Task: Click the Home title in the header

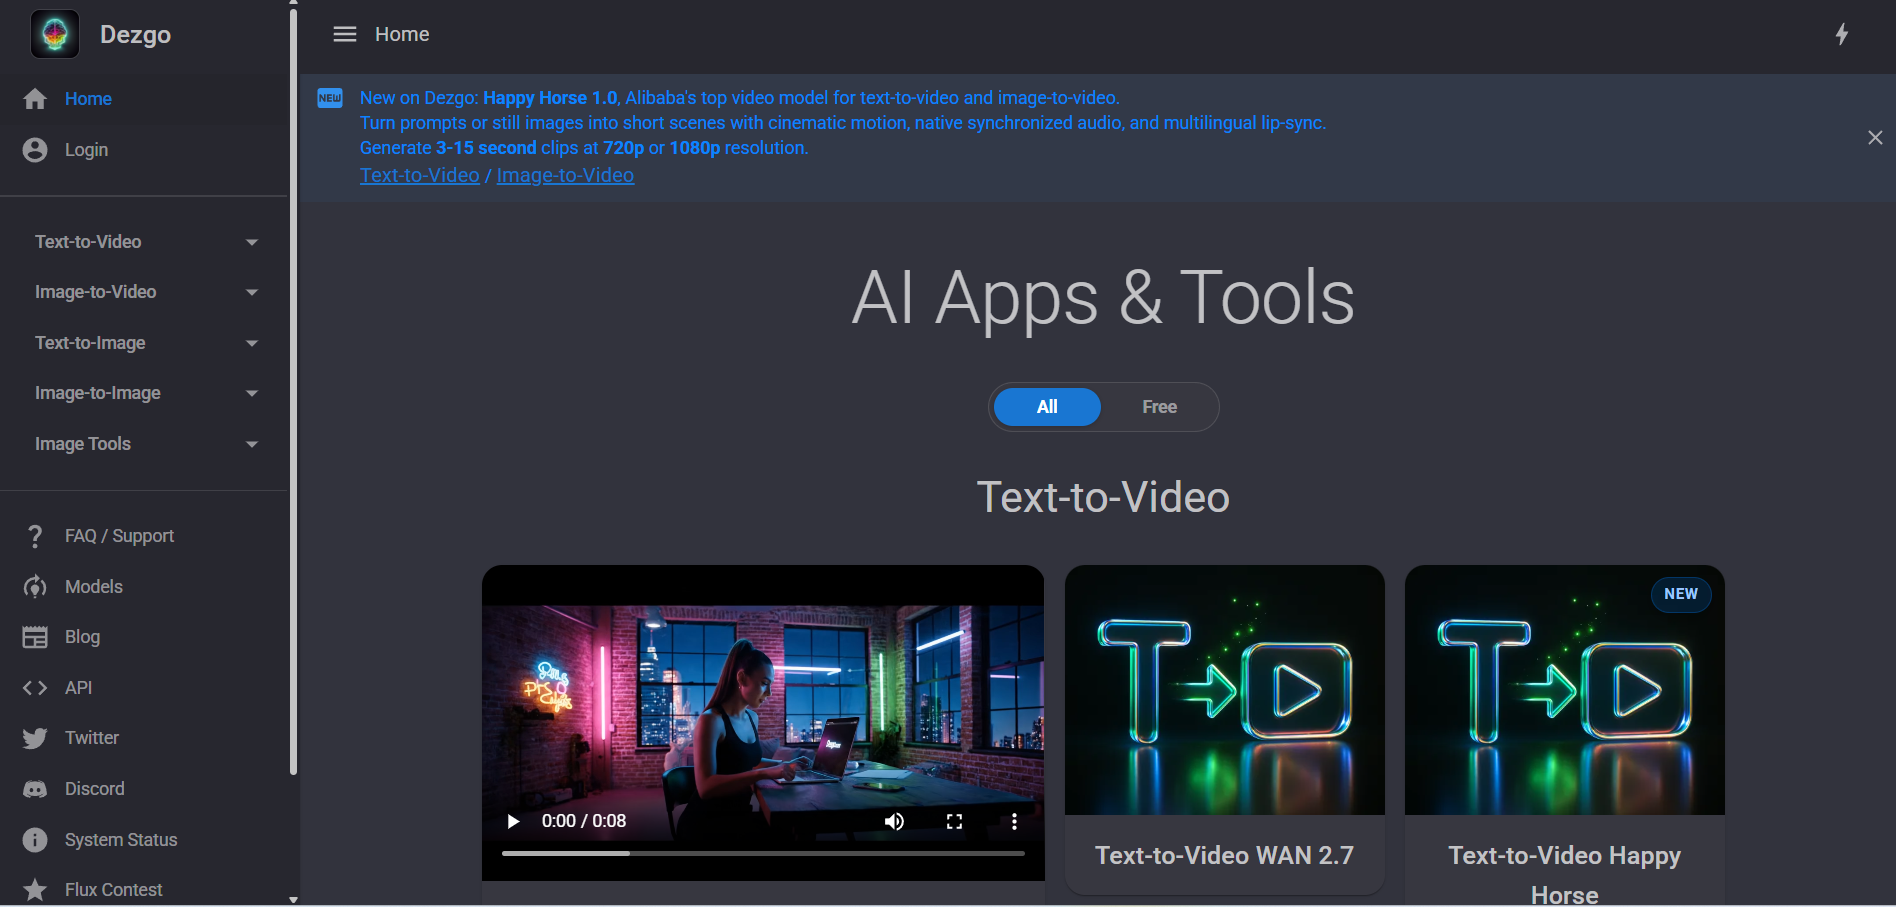Action: coord(402,34)
